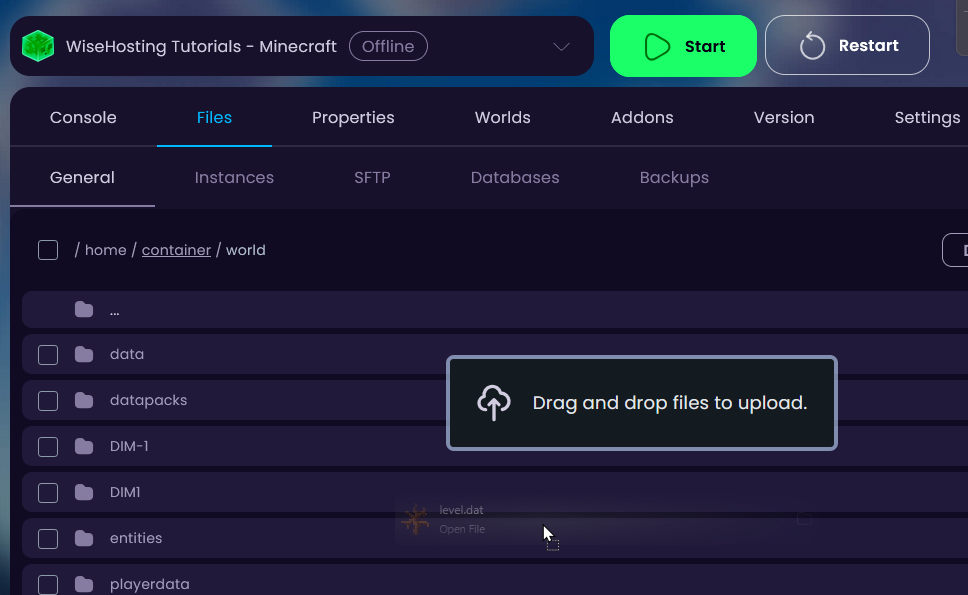This screenshot has width=968, height=595.
Task: Tick the playerdata folder checkbox
Action: 48,585
